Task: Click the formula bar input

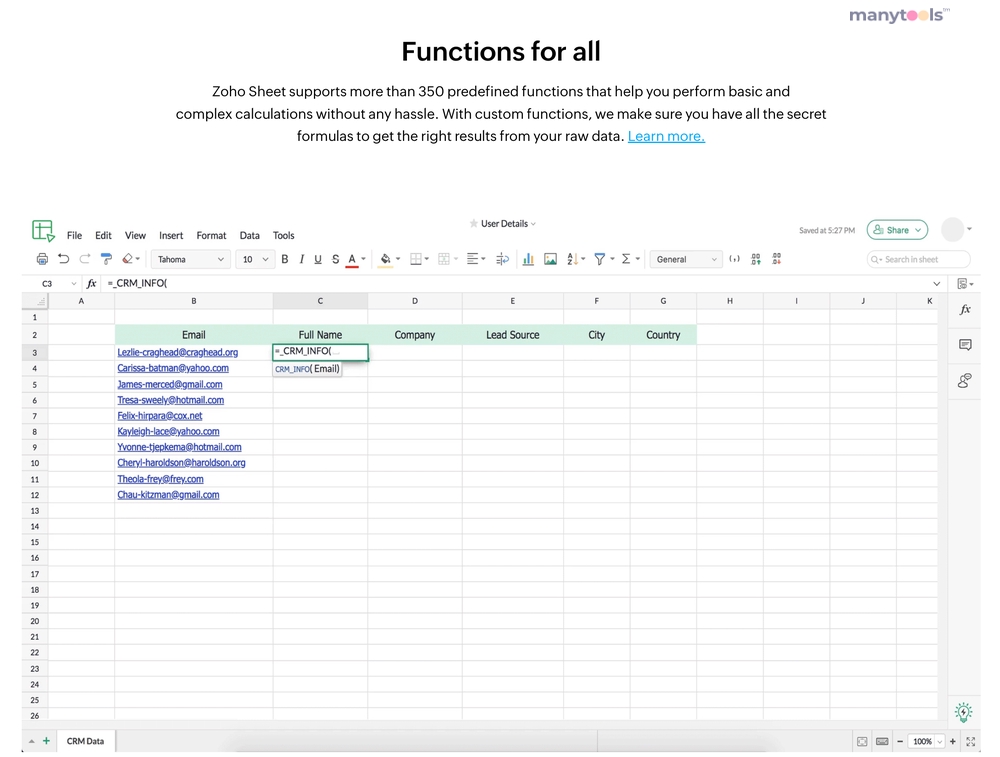Action: coord(517,283)
